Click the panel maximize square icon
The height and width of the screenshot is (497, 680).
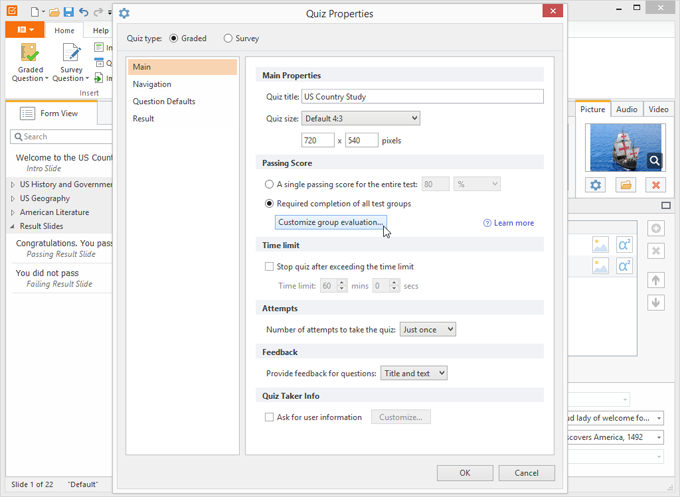pyautogui.click(x=666, y=206)
